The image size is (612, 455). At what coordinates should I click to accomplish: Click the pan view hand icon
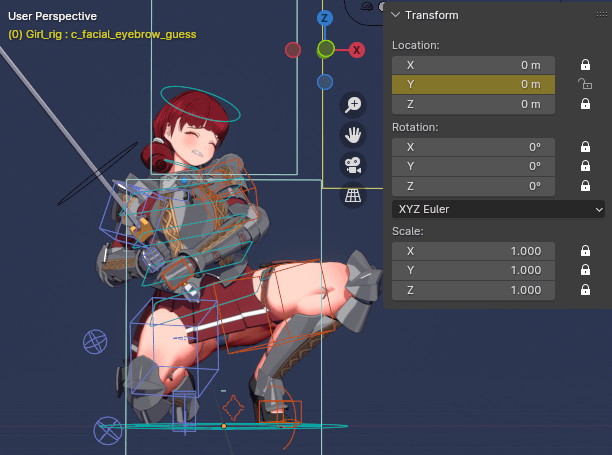click(353, 135)
